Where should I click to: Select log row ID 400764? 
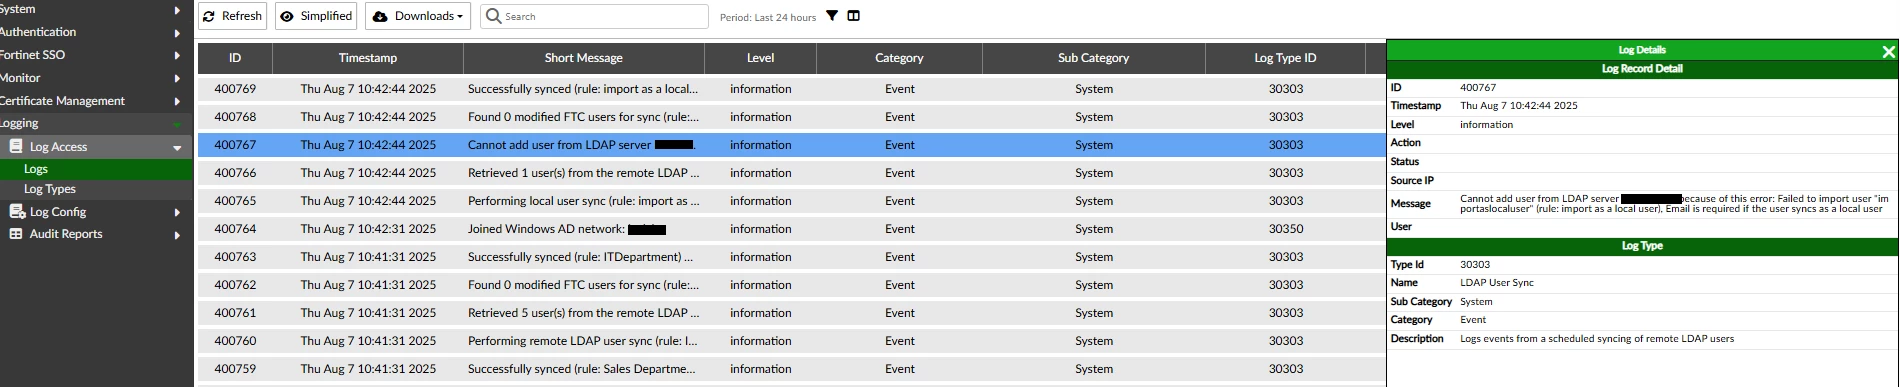[791, 229]
